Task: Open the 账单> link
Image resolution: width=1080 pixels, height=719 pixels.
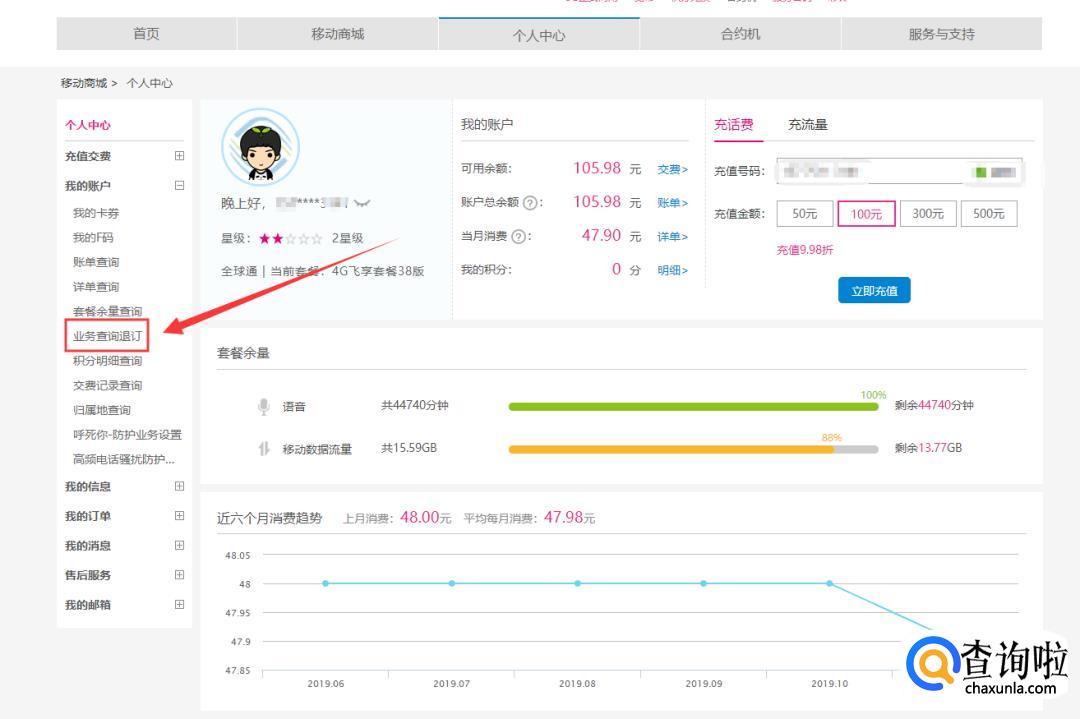Action: [672, 202]
